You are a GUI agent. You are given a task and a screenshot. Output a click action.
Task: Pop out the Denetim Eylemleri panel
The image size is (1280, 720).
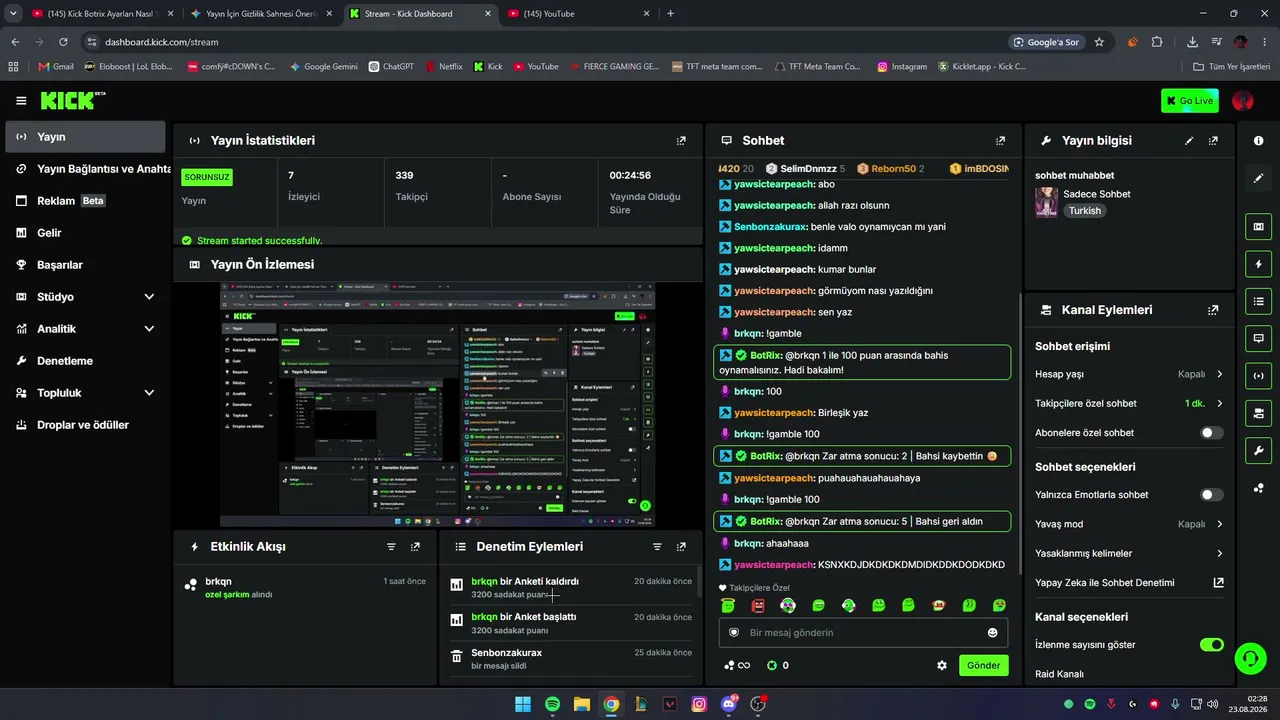tap(681, 547)
